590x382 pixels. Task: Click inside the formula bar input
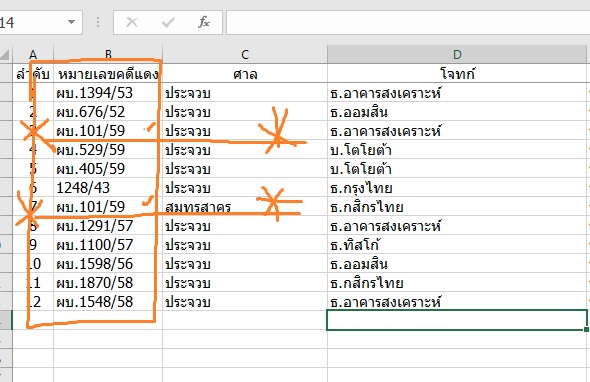coord(408,22)
